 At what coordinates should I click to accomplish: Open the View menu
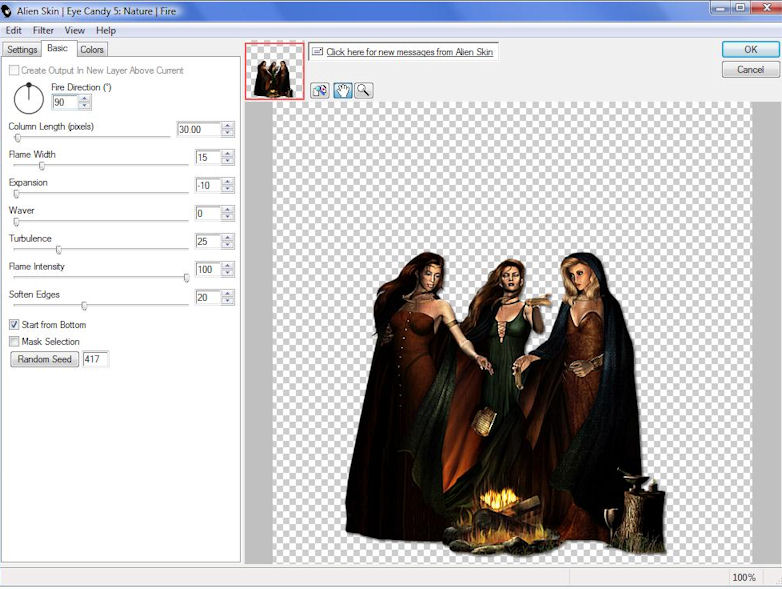[x=74, y=30]
